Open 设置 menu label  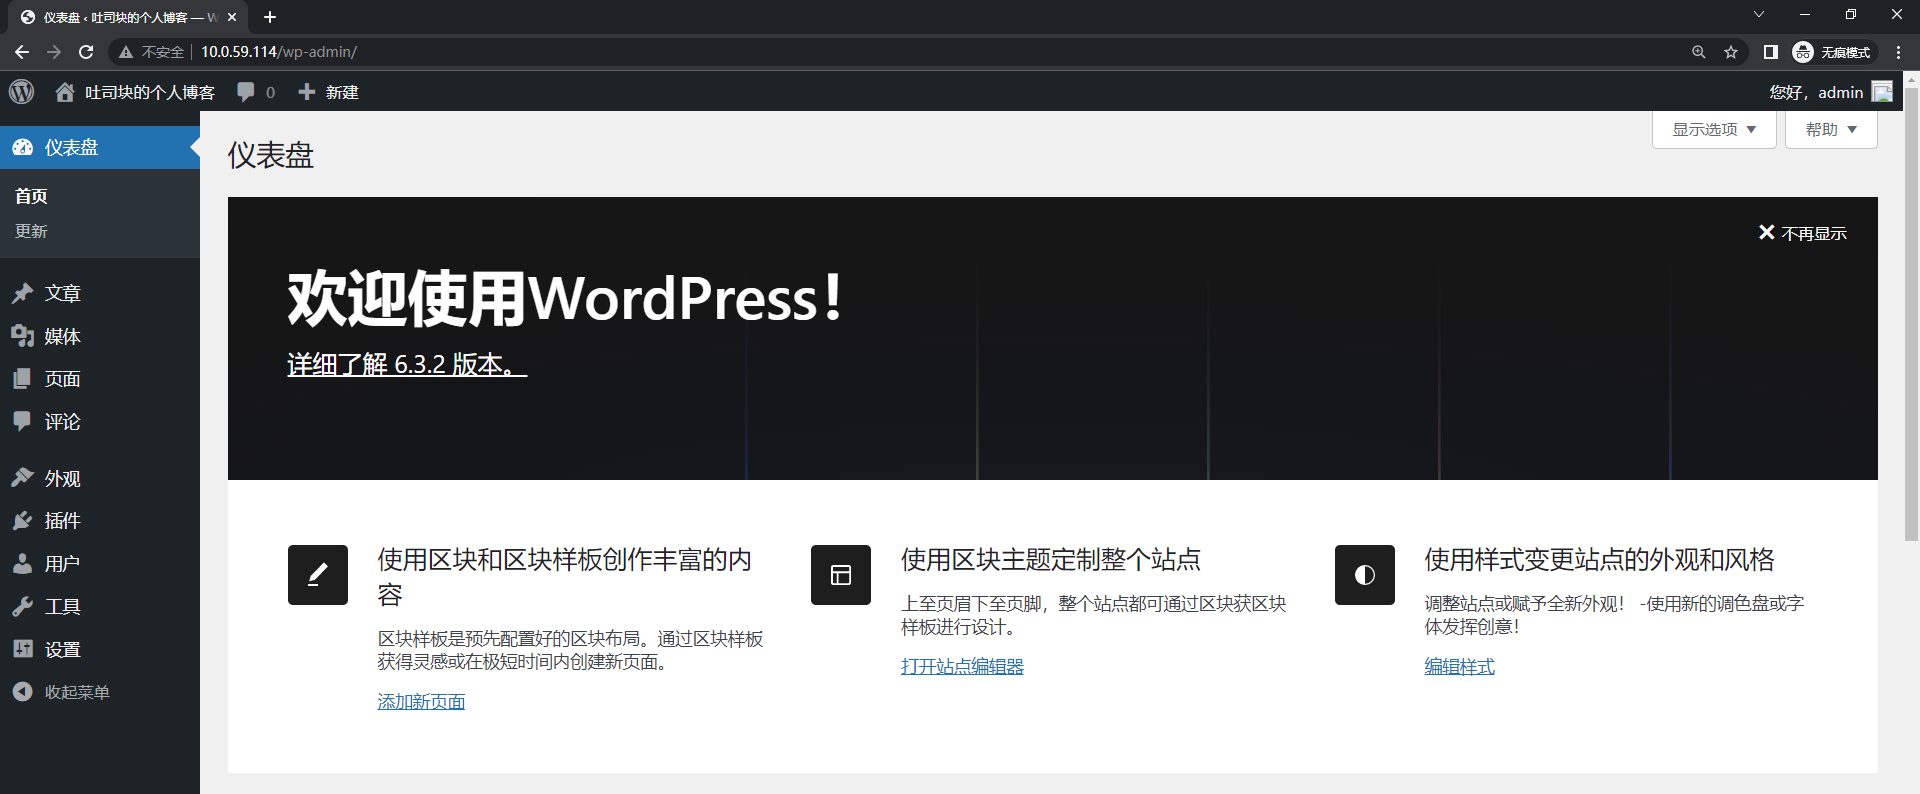(62, 649)
